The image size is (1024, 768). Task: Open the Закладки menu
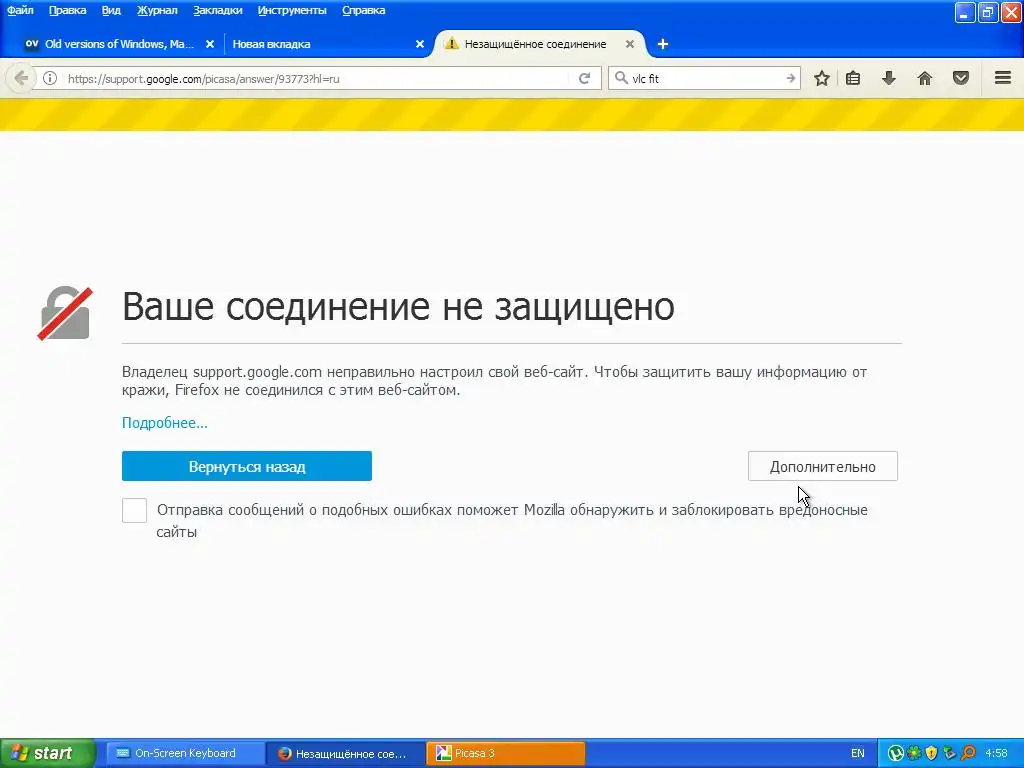(x=217, y=10)
